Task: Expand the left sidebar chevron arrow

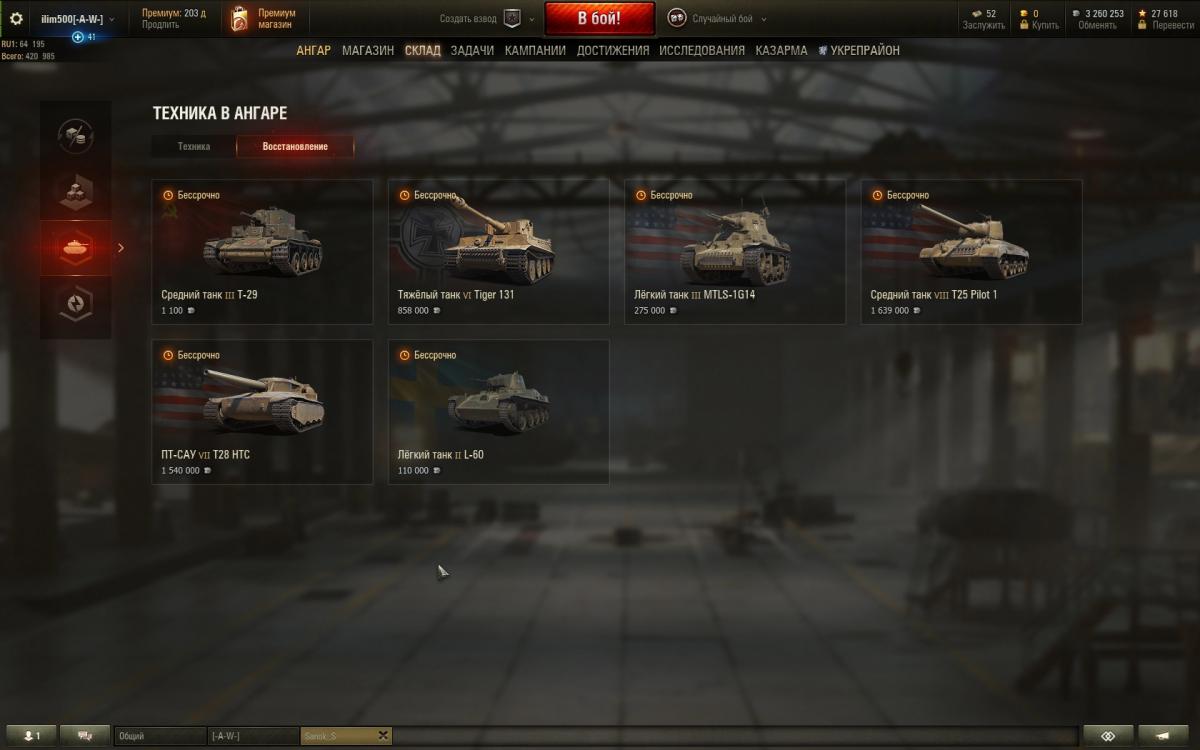Action: coord(121,248)
